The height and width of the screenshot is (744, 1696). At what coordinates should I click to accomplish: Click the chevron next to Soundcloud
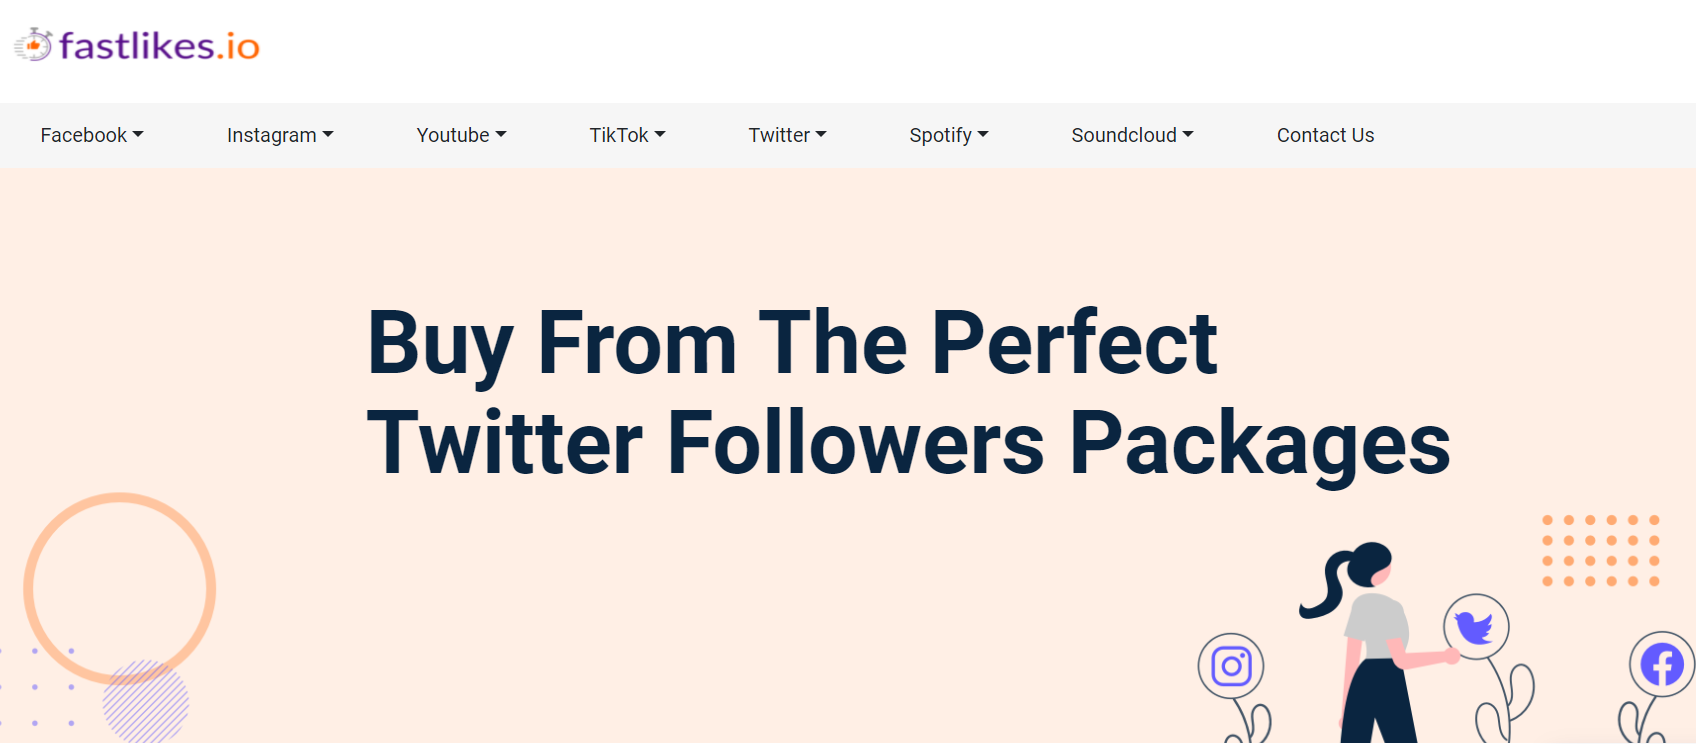(x=1188, y=135)
